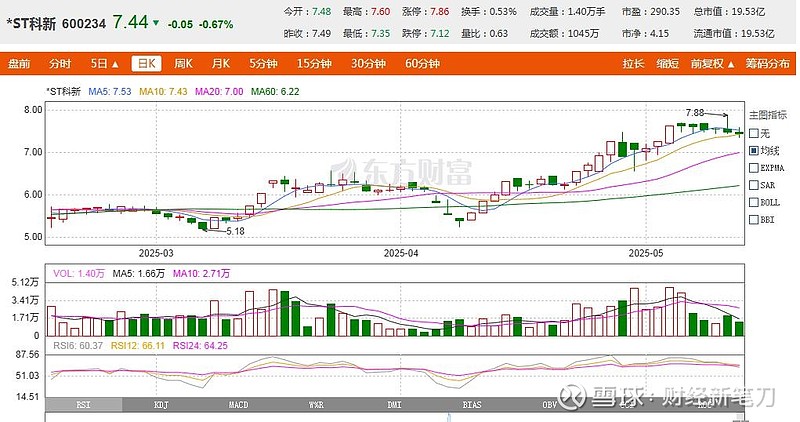
Task: Enable the BBI indicator checkbox
Action: tap(753, 218)
